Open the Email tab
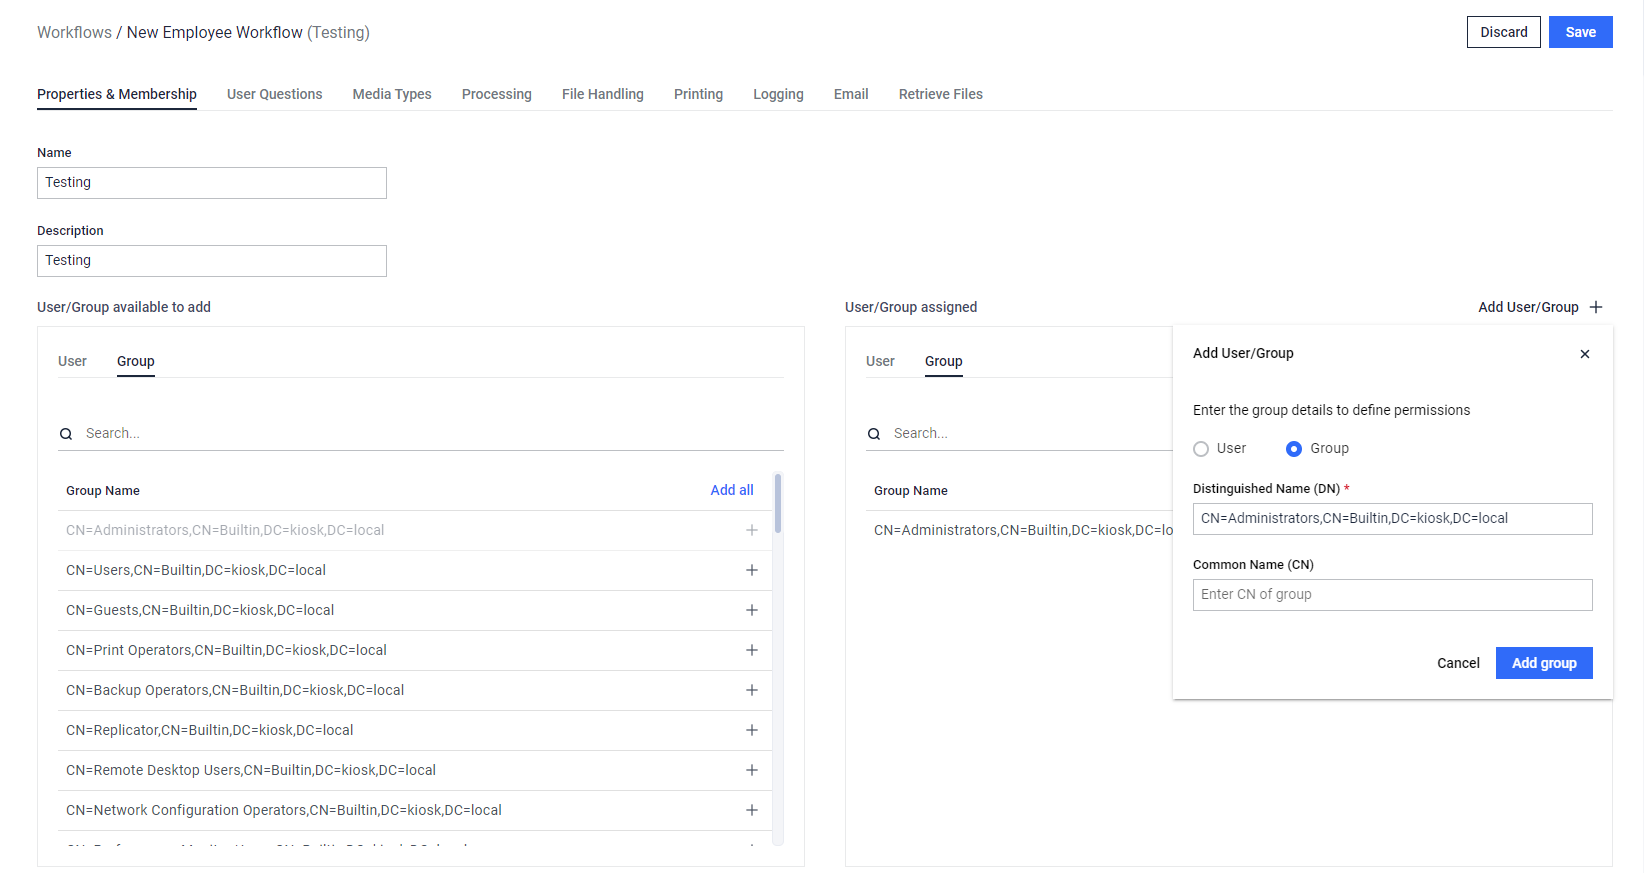1644x873 pixels. (851, 94)
